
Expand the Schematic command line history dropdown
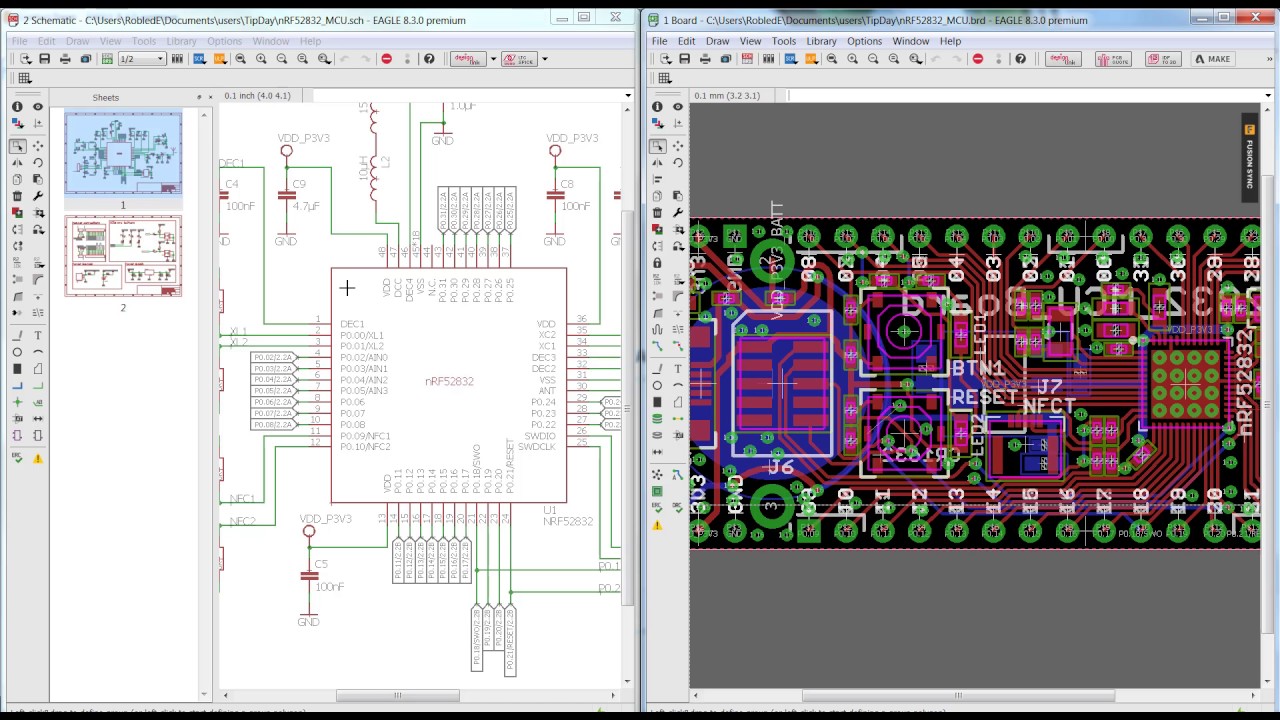coord(627,96)
